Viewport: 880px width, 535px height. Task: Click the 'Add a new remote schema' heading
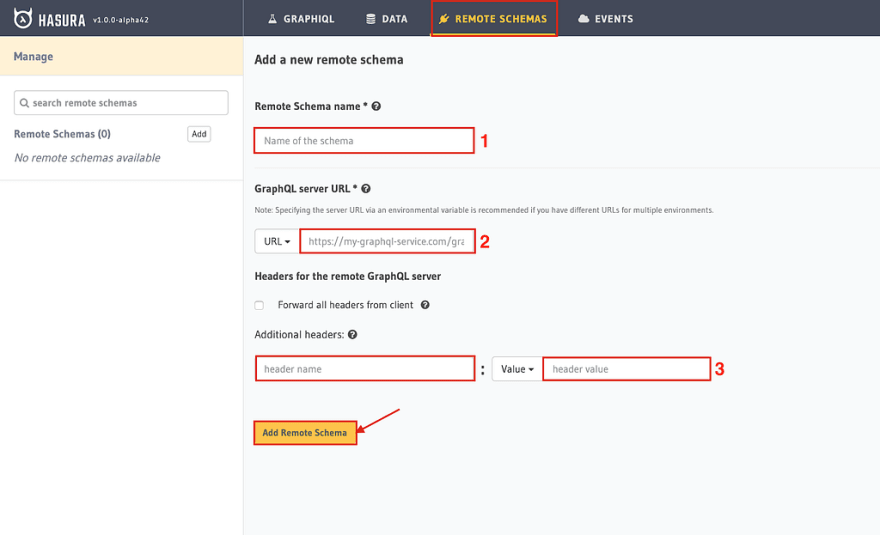point(329,60)
